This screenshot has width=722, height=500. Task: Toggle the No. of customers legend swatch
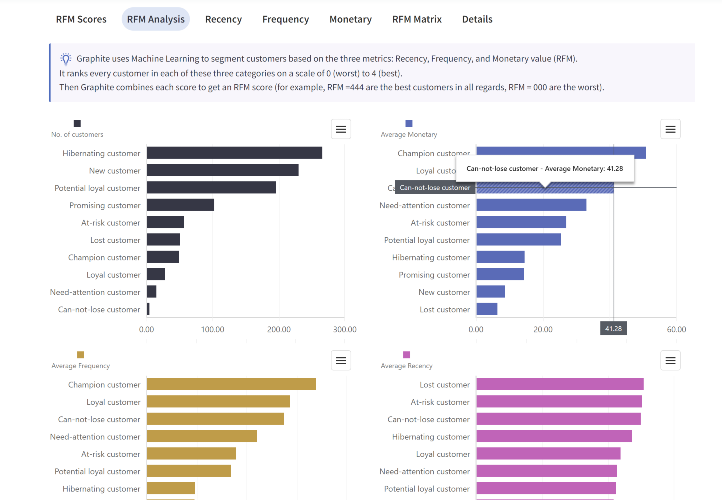pyautogui.click(x=77, y=123)
